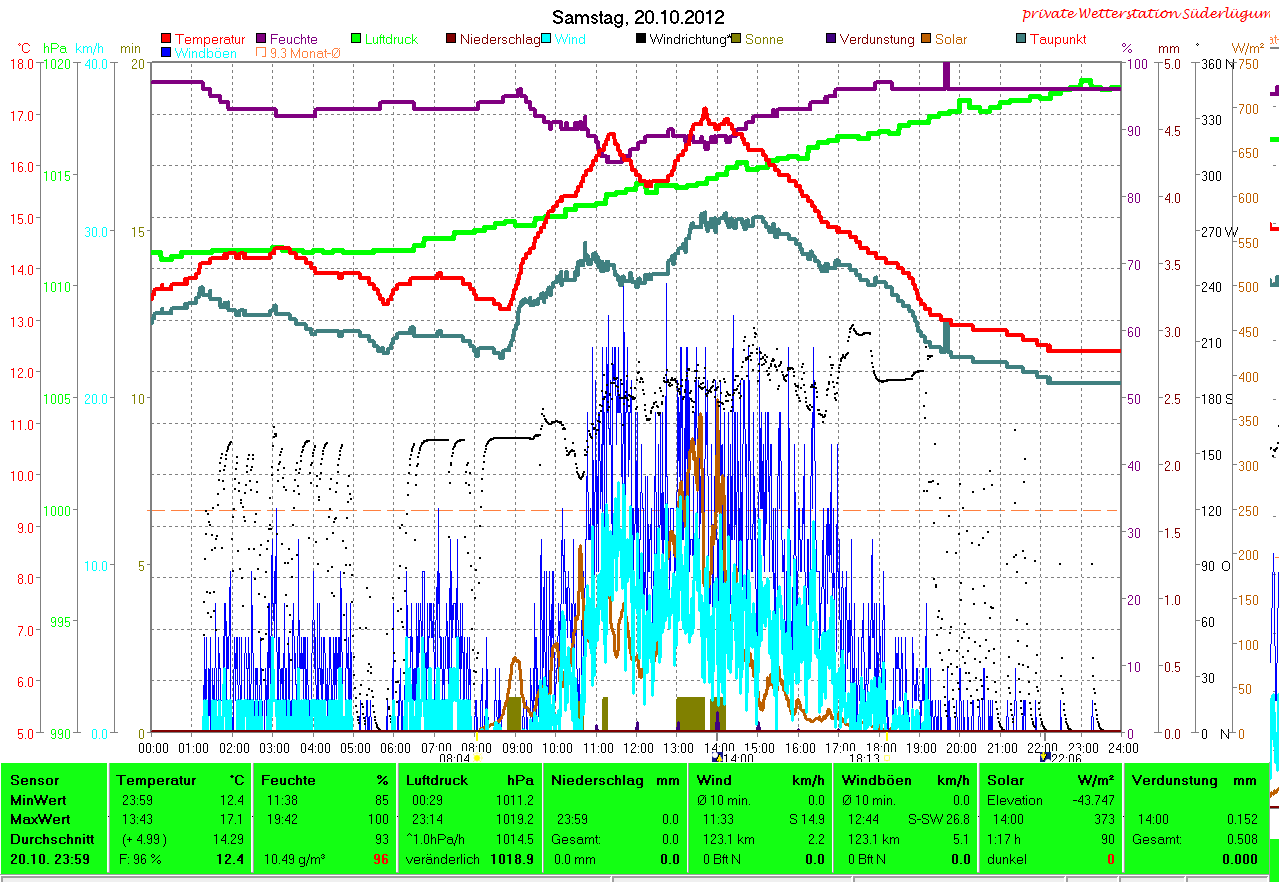Click the Samstag, 20.10.2012 chart heading
The image size is (1280, 882).
pyautogui.click(x=638, y=17)
